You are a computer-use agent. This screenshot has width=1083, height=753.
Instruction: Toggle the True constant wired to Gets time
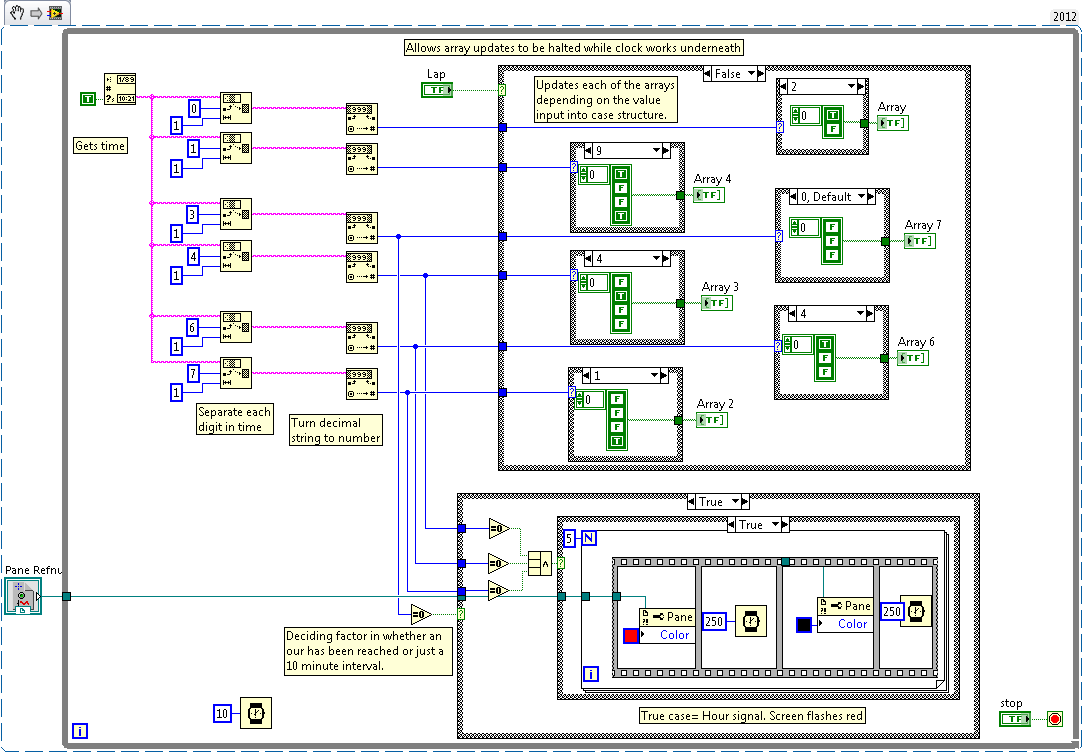click(87, 99)
